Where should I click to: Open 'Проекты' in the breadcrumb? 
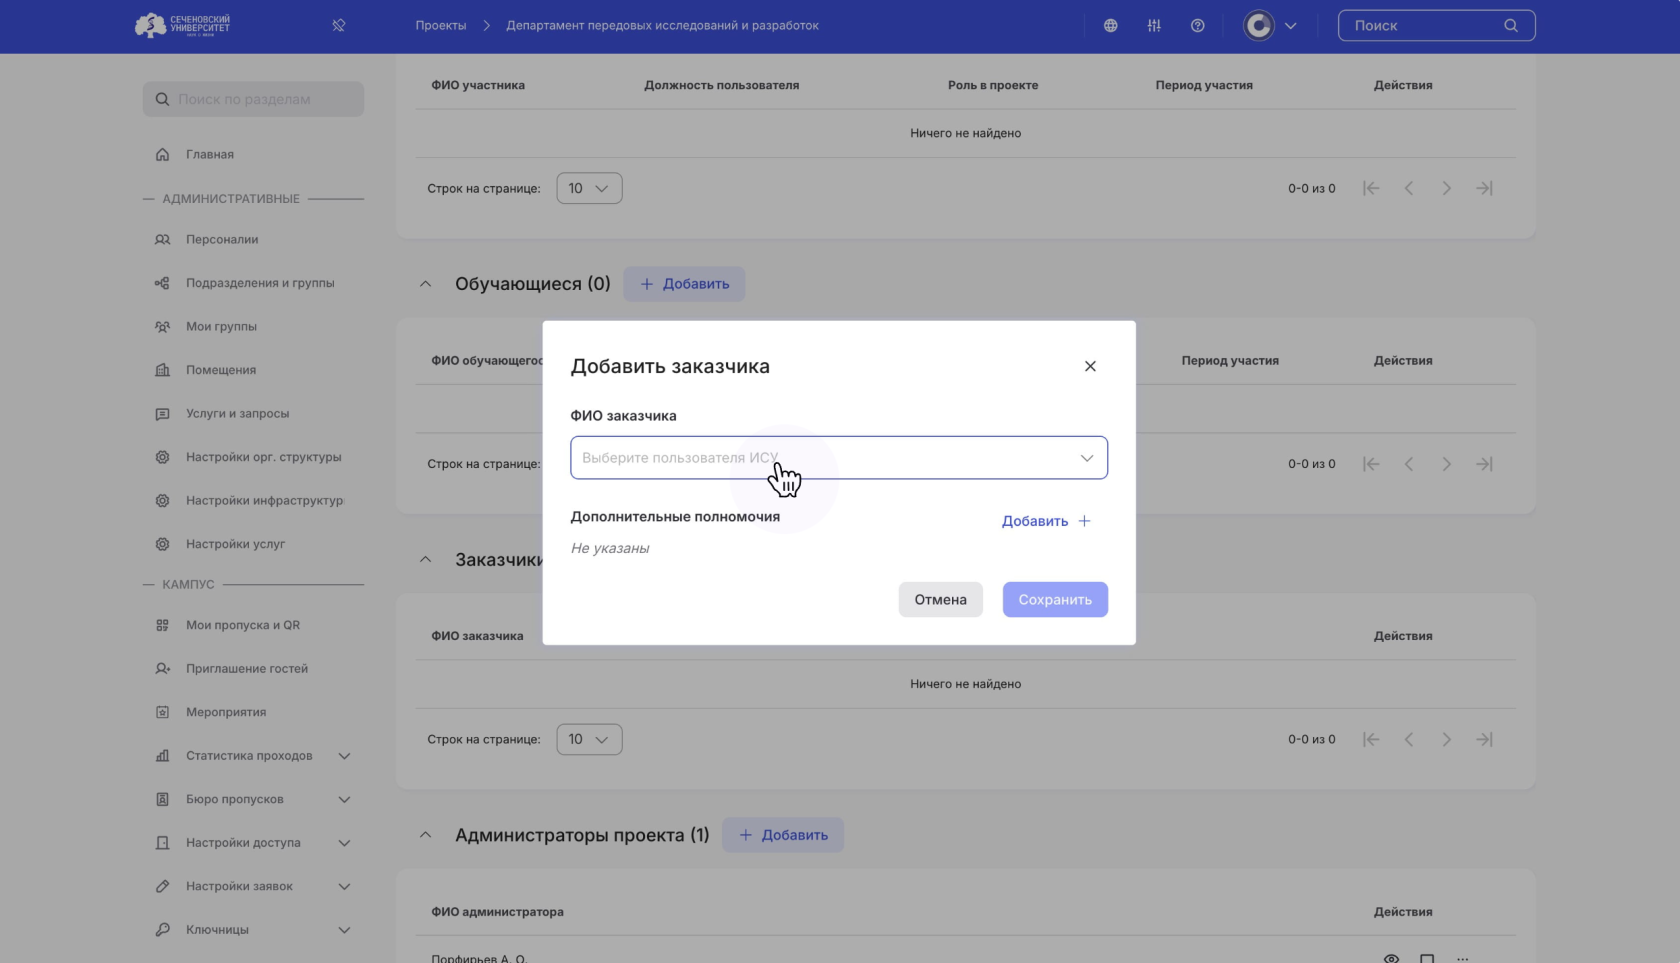[440, 25]
